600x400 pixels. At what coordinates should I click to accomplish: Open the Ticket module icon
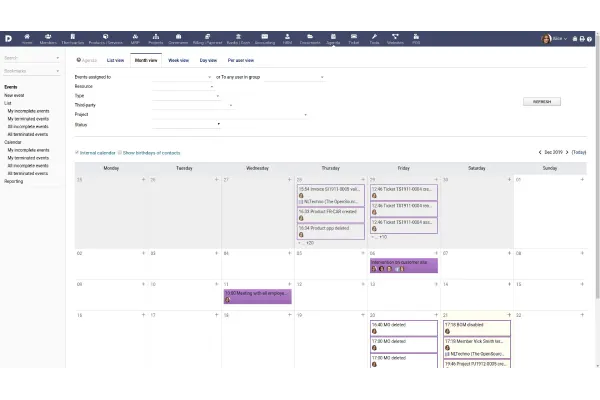pyautogui.click(x=354, y=38)
